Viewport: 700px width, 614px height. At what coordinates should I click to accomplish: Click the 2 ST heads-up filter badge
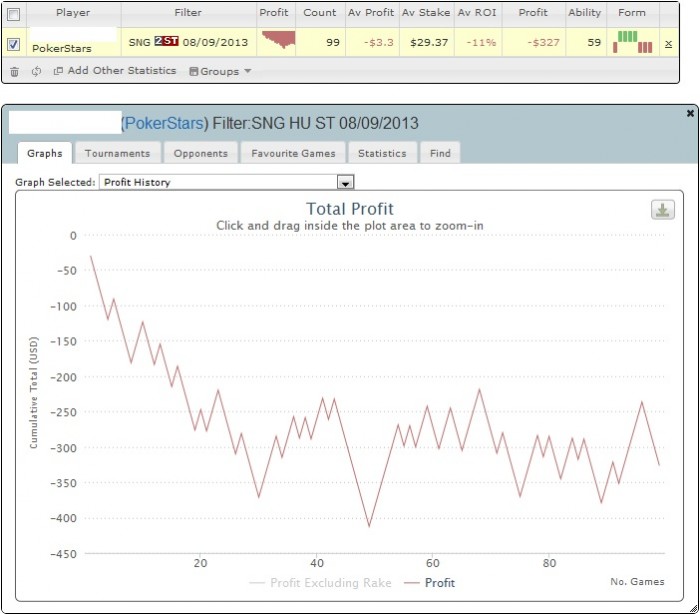[x=166, y=41]
